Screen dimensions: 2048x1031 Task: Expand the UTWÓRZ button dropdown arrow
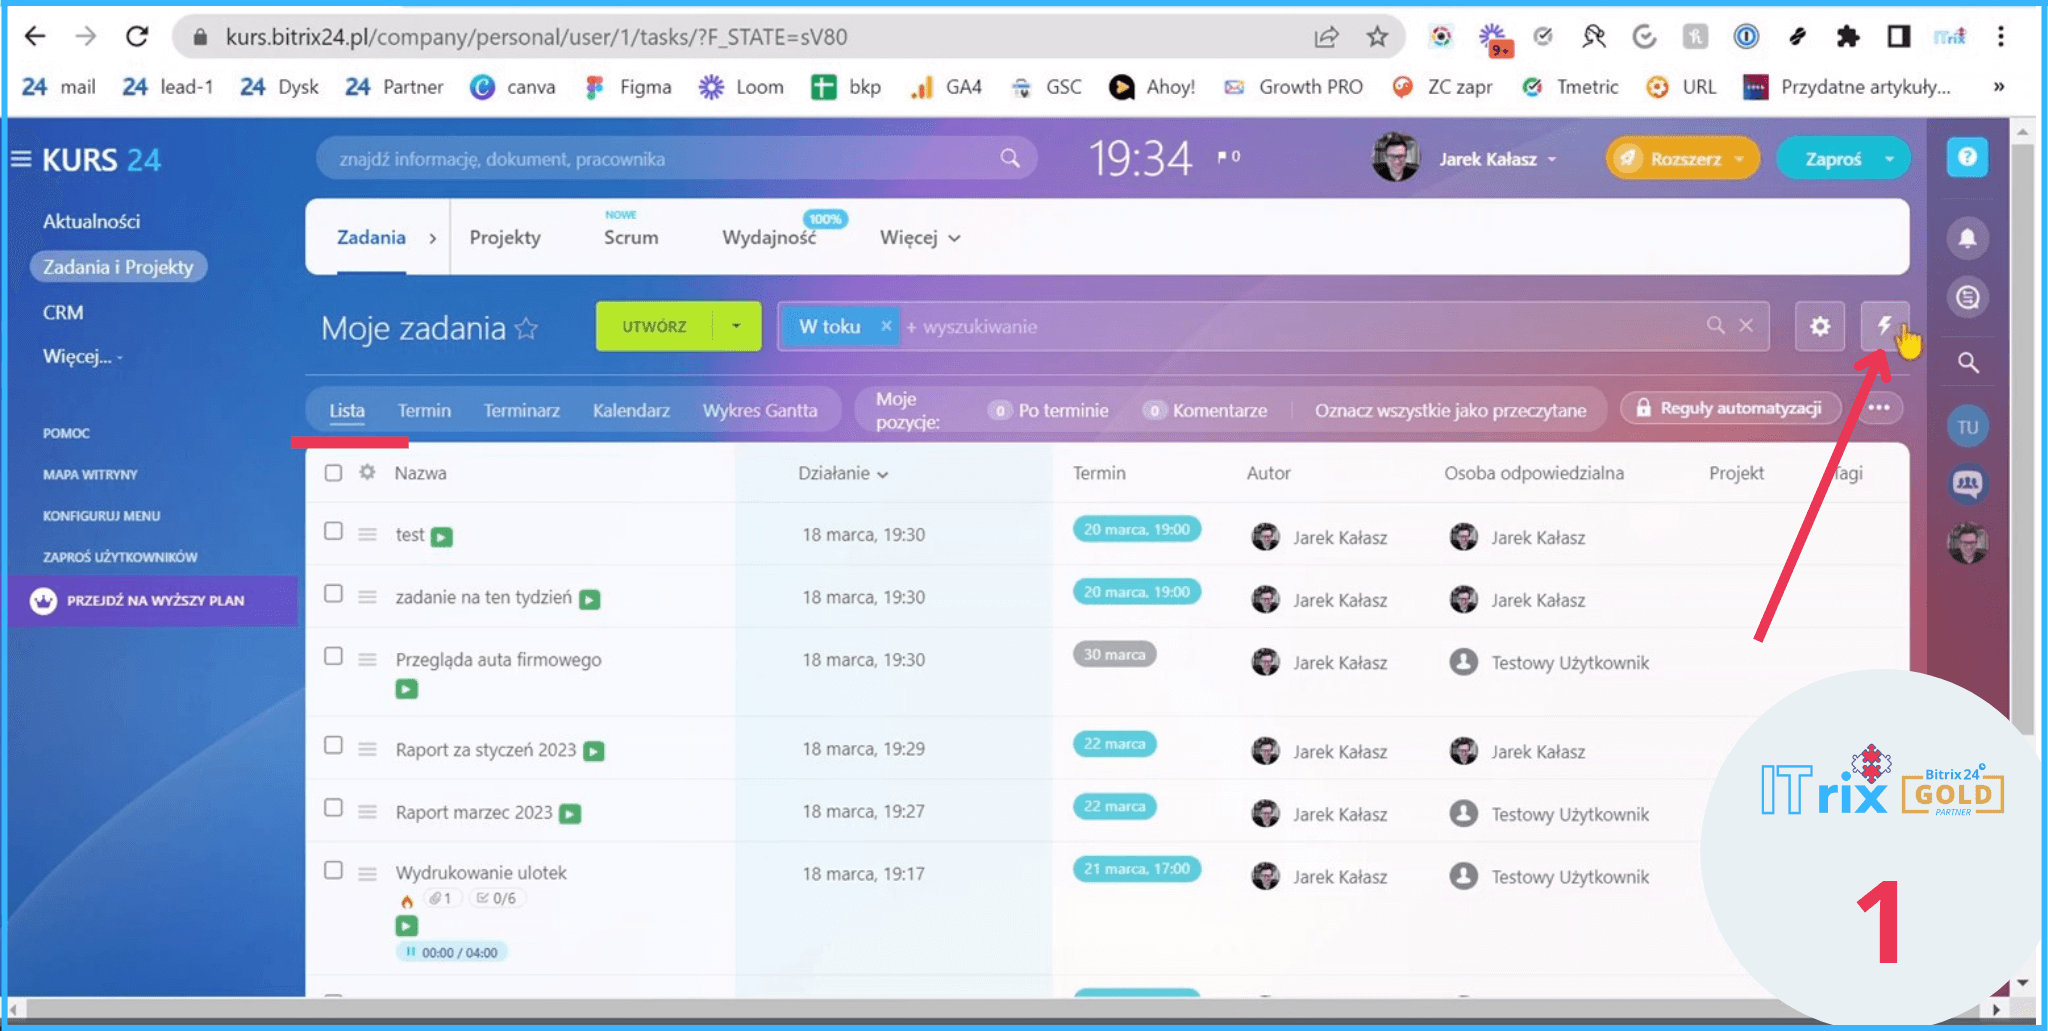click(737, 326)
